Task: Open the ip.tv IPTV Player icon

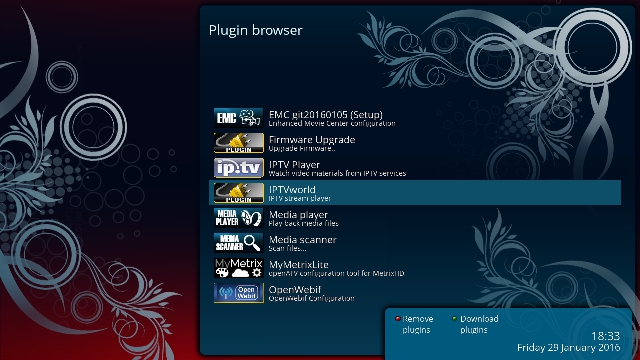Action: tap(238, 168)
